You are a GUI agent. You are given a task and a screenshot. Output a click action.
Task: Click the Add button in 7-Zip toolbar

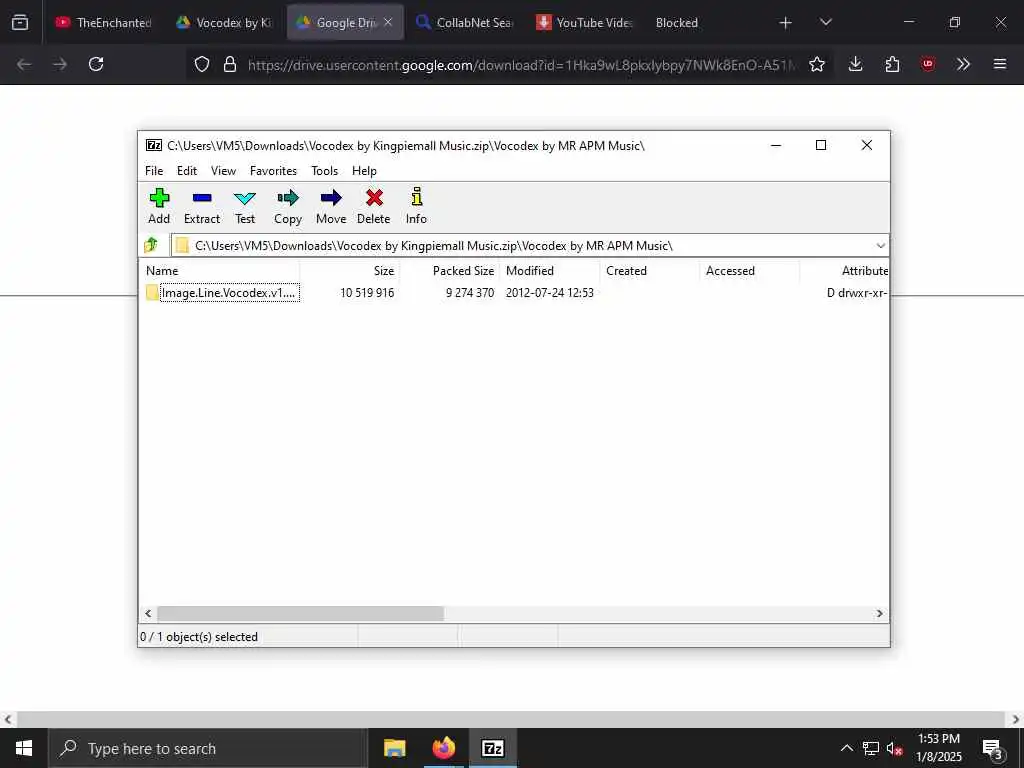click(159, 206)
